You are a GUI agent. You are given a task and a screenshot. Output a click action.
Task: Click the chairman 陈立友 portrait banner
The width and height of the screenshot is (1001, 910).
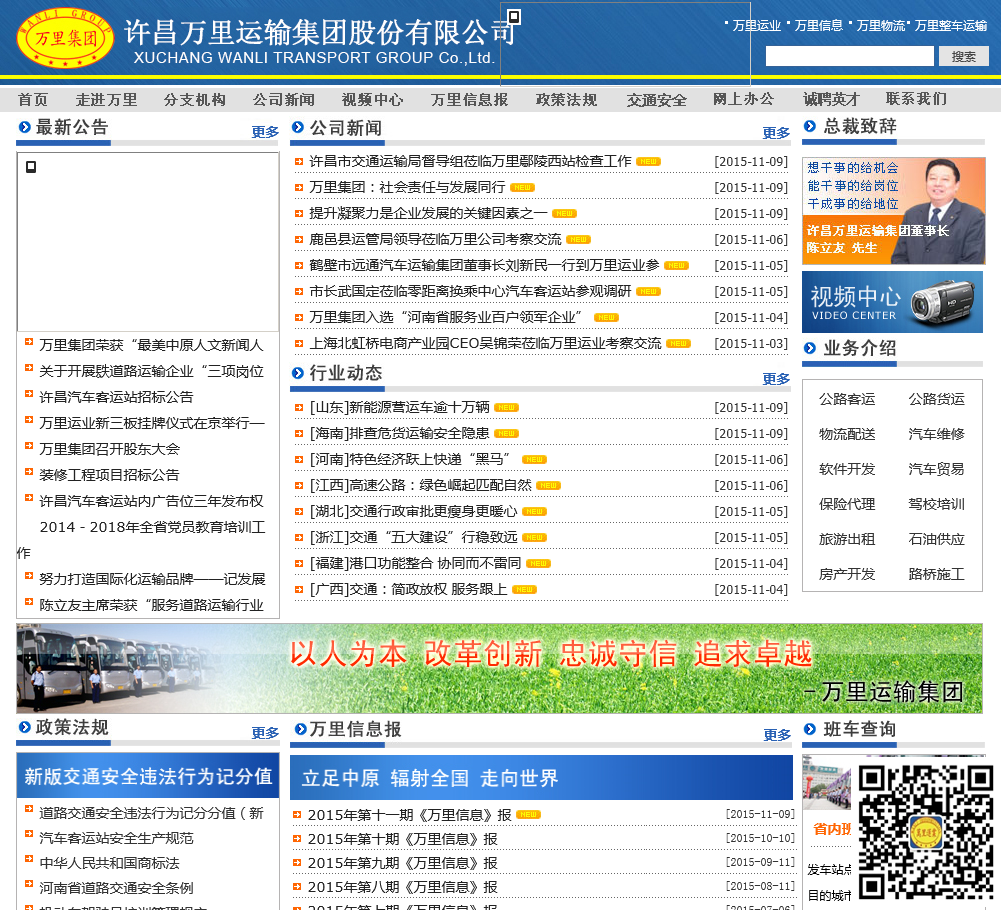[894, 211]
